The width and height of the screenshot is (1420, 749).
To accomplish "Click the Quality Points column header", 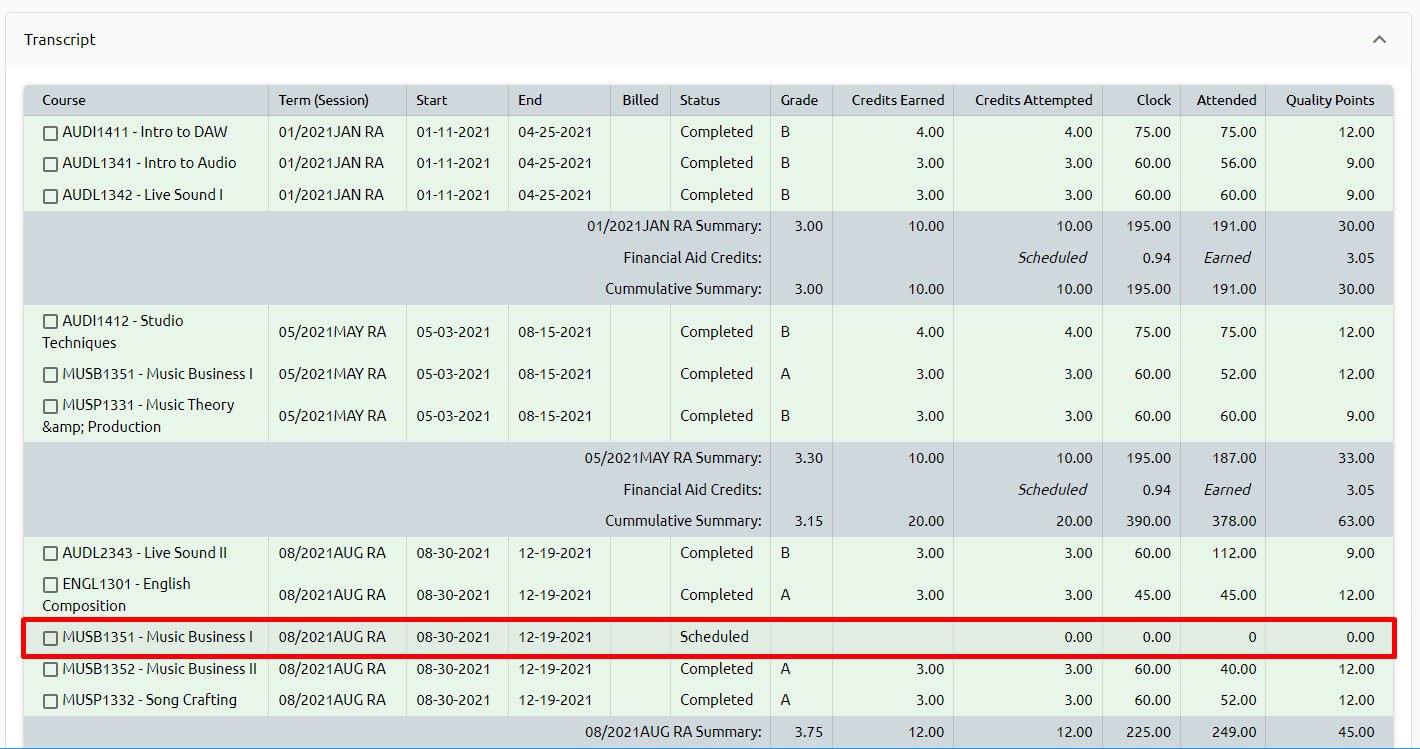I will coord(1329,100).
